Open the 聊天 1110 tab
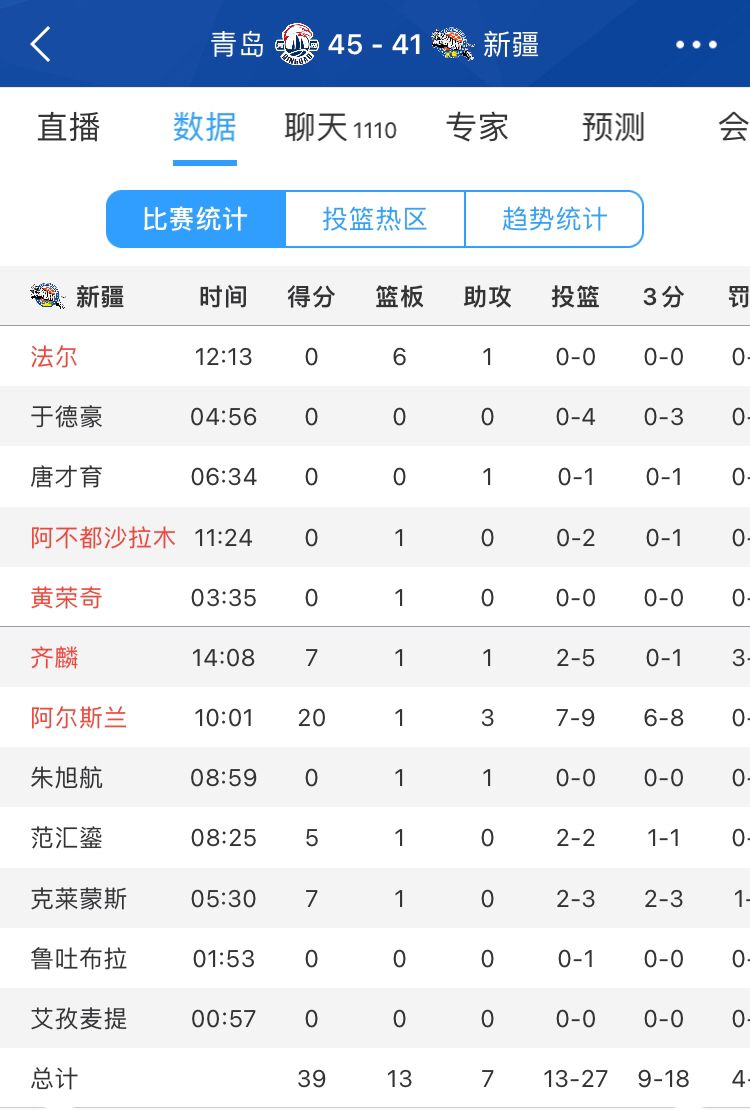Viewport: 750px width, 1110px height. pos(341,128)
